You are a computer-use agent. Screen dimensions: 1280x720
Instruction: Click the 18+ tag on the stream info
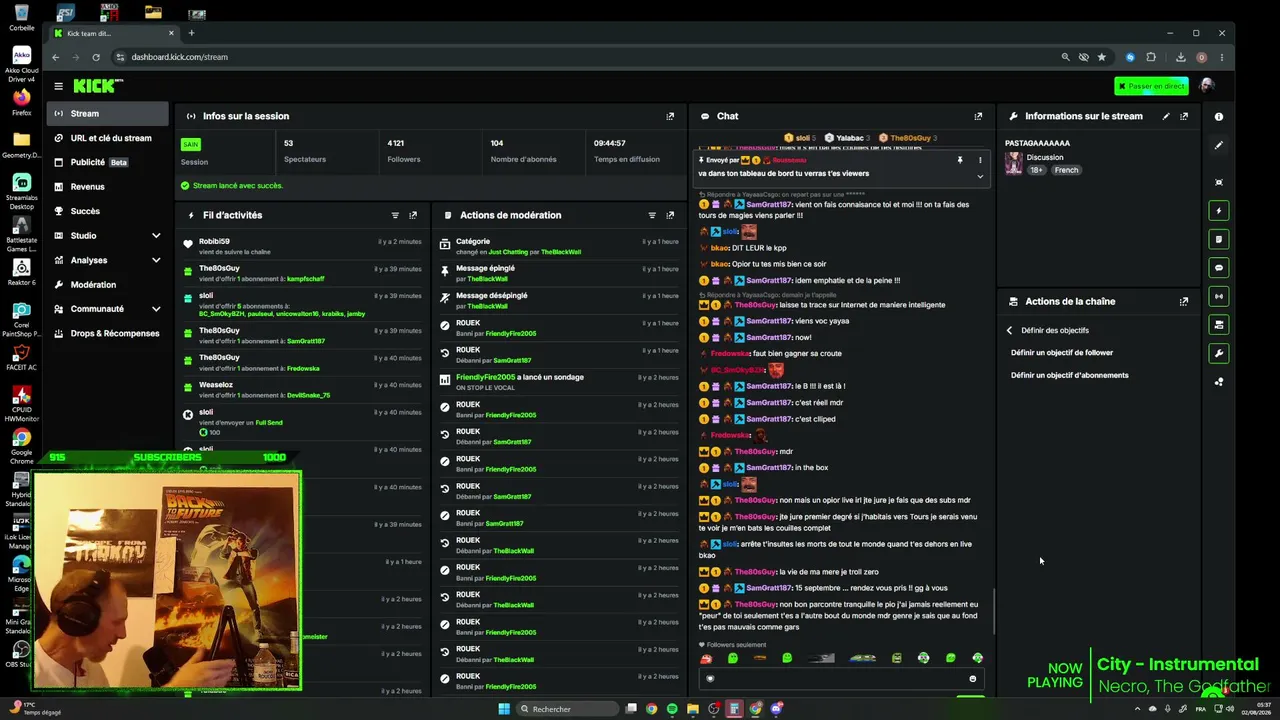(x=1037, y=170)
